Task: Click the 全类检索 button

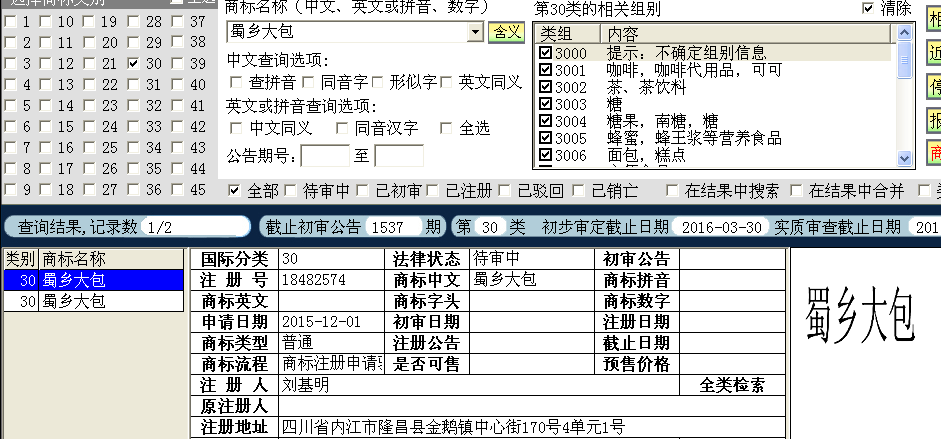Action: click(732, 385)
